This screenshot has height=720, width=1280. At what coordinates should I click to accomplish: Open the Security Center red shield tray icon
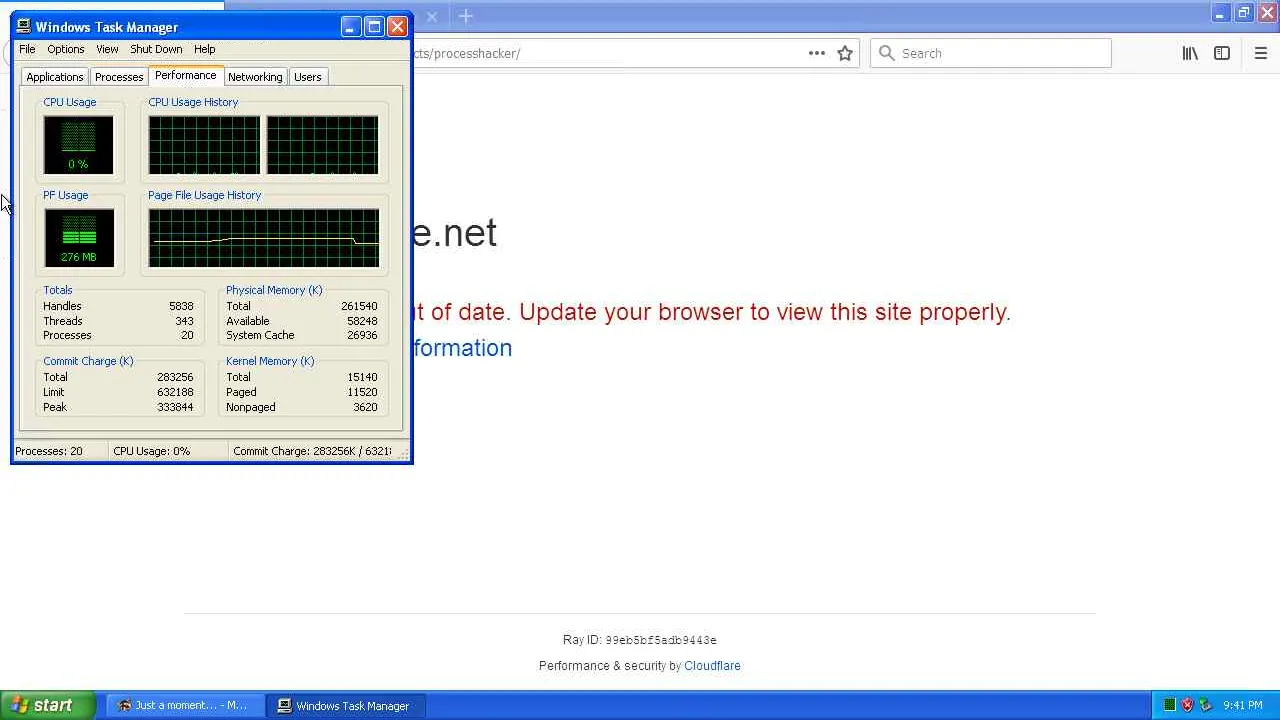click(1187, 705)
